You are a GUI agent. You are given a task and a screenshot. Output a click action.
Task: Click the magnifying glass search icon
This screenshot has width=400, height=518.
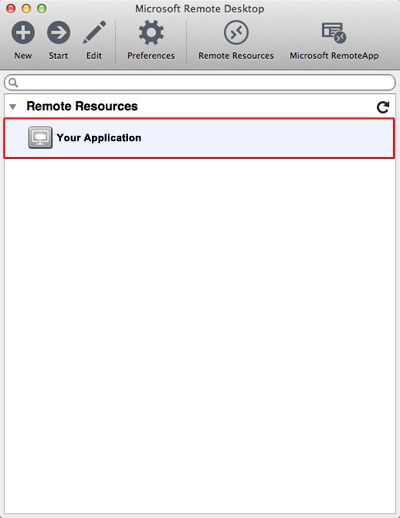point(13,82)
